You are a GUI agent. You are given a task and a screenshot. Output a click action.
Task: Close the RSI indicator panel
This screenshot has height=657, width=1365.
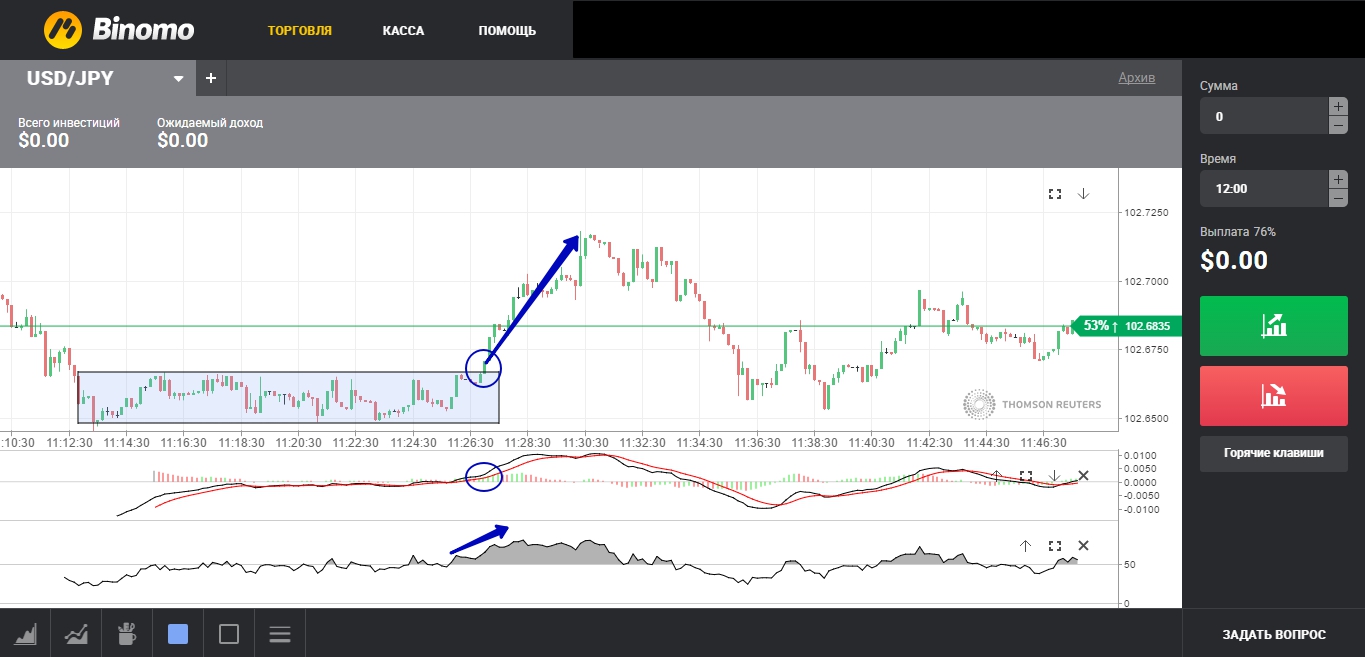click(x=1083, y=546)
